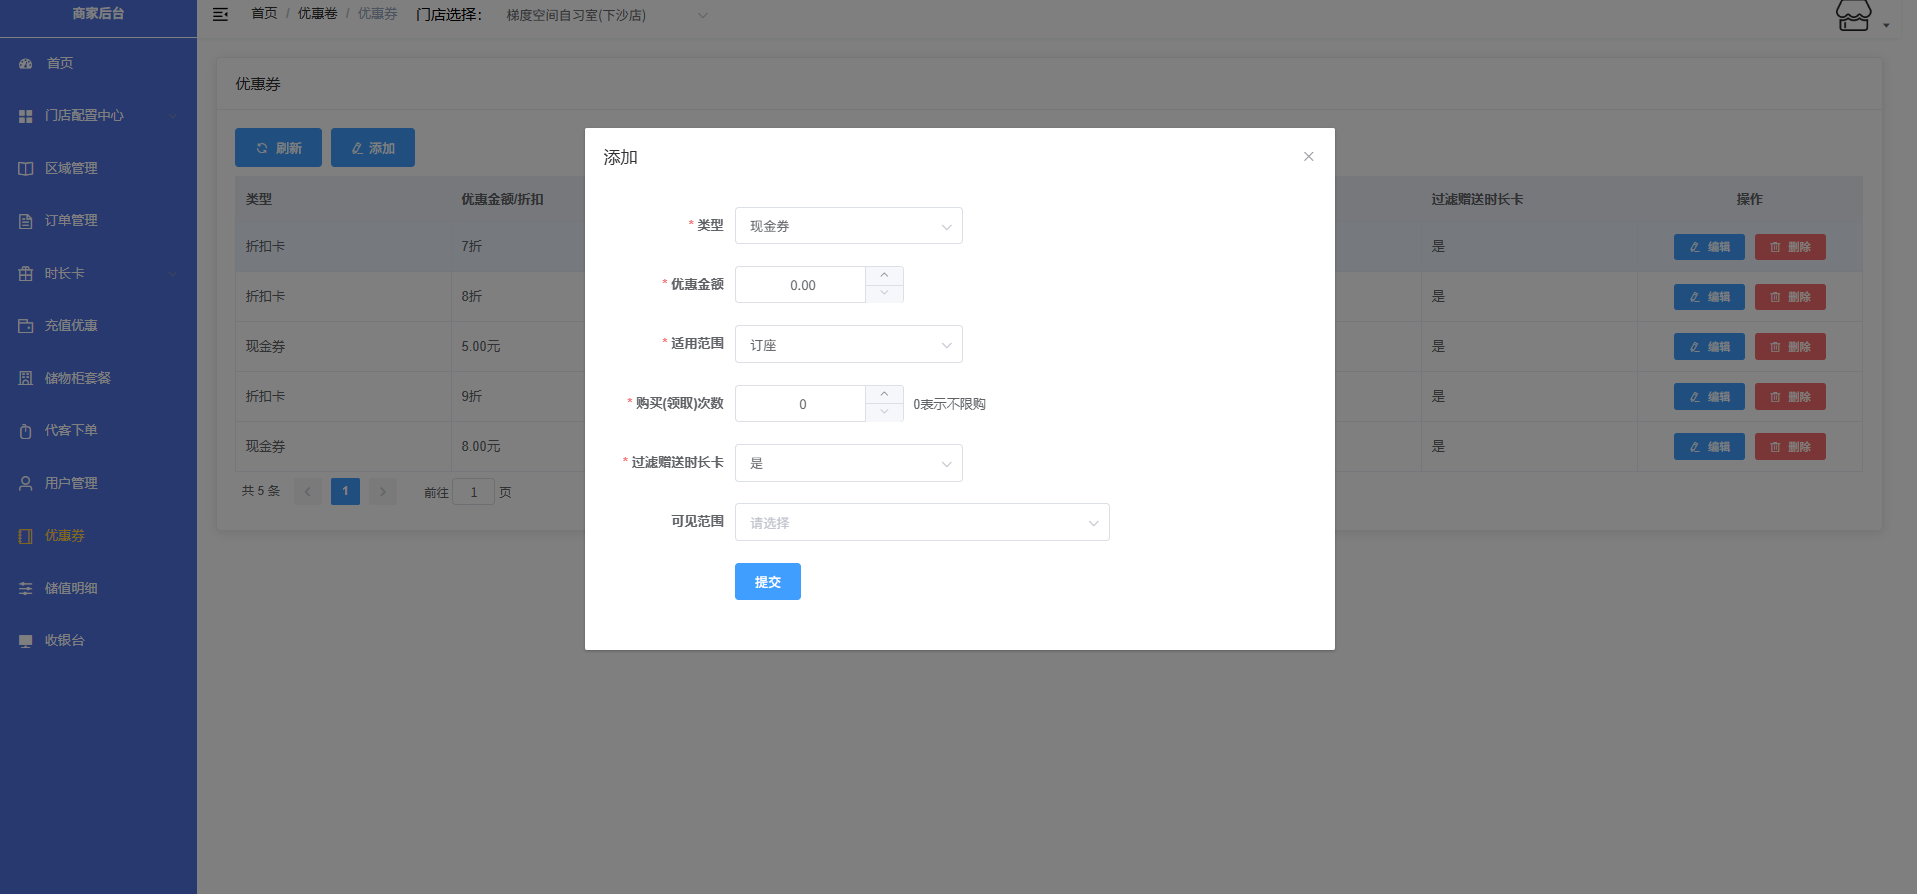Decrease 购买(领取)次数 with the down arrow
Image resolution: width=1917 pixels, height=894 pixels.
(884, 412)
